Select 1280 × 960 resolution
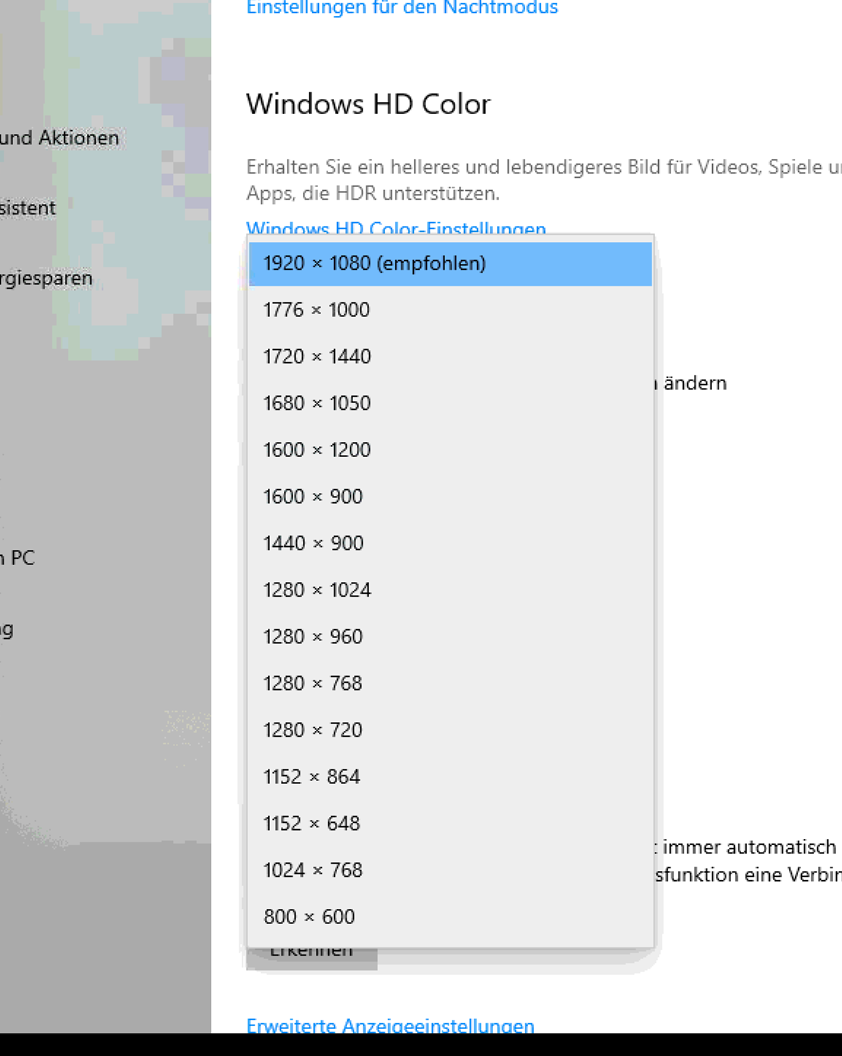 coord(450,636)
